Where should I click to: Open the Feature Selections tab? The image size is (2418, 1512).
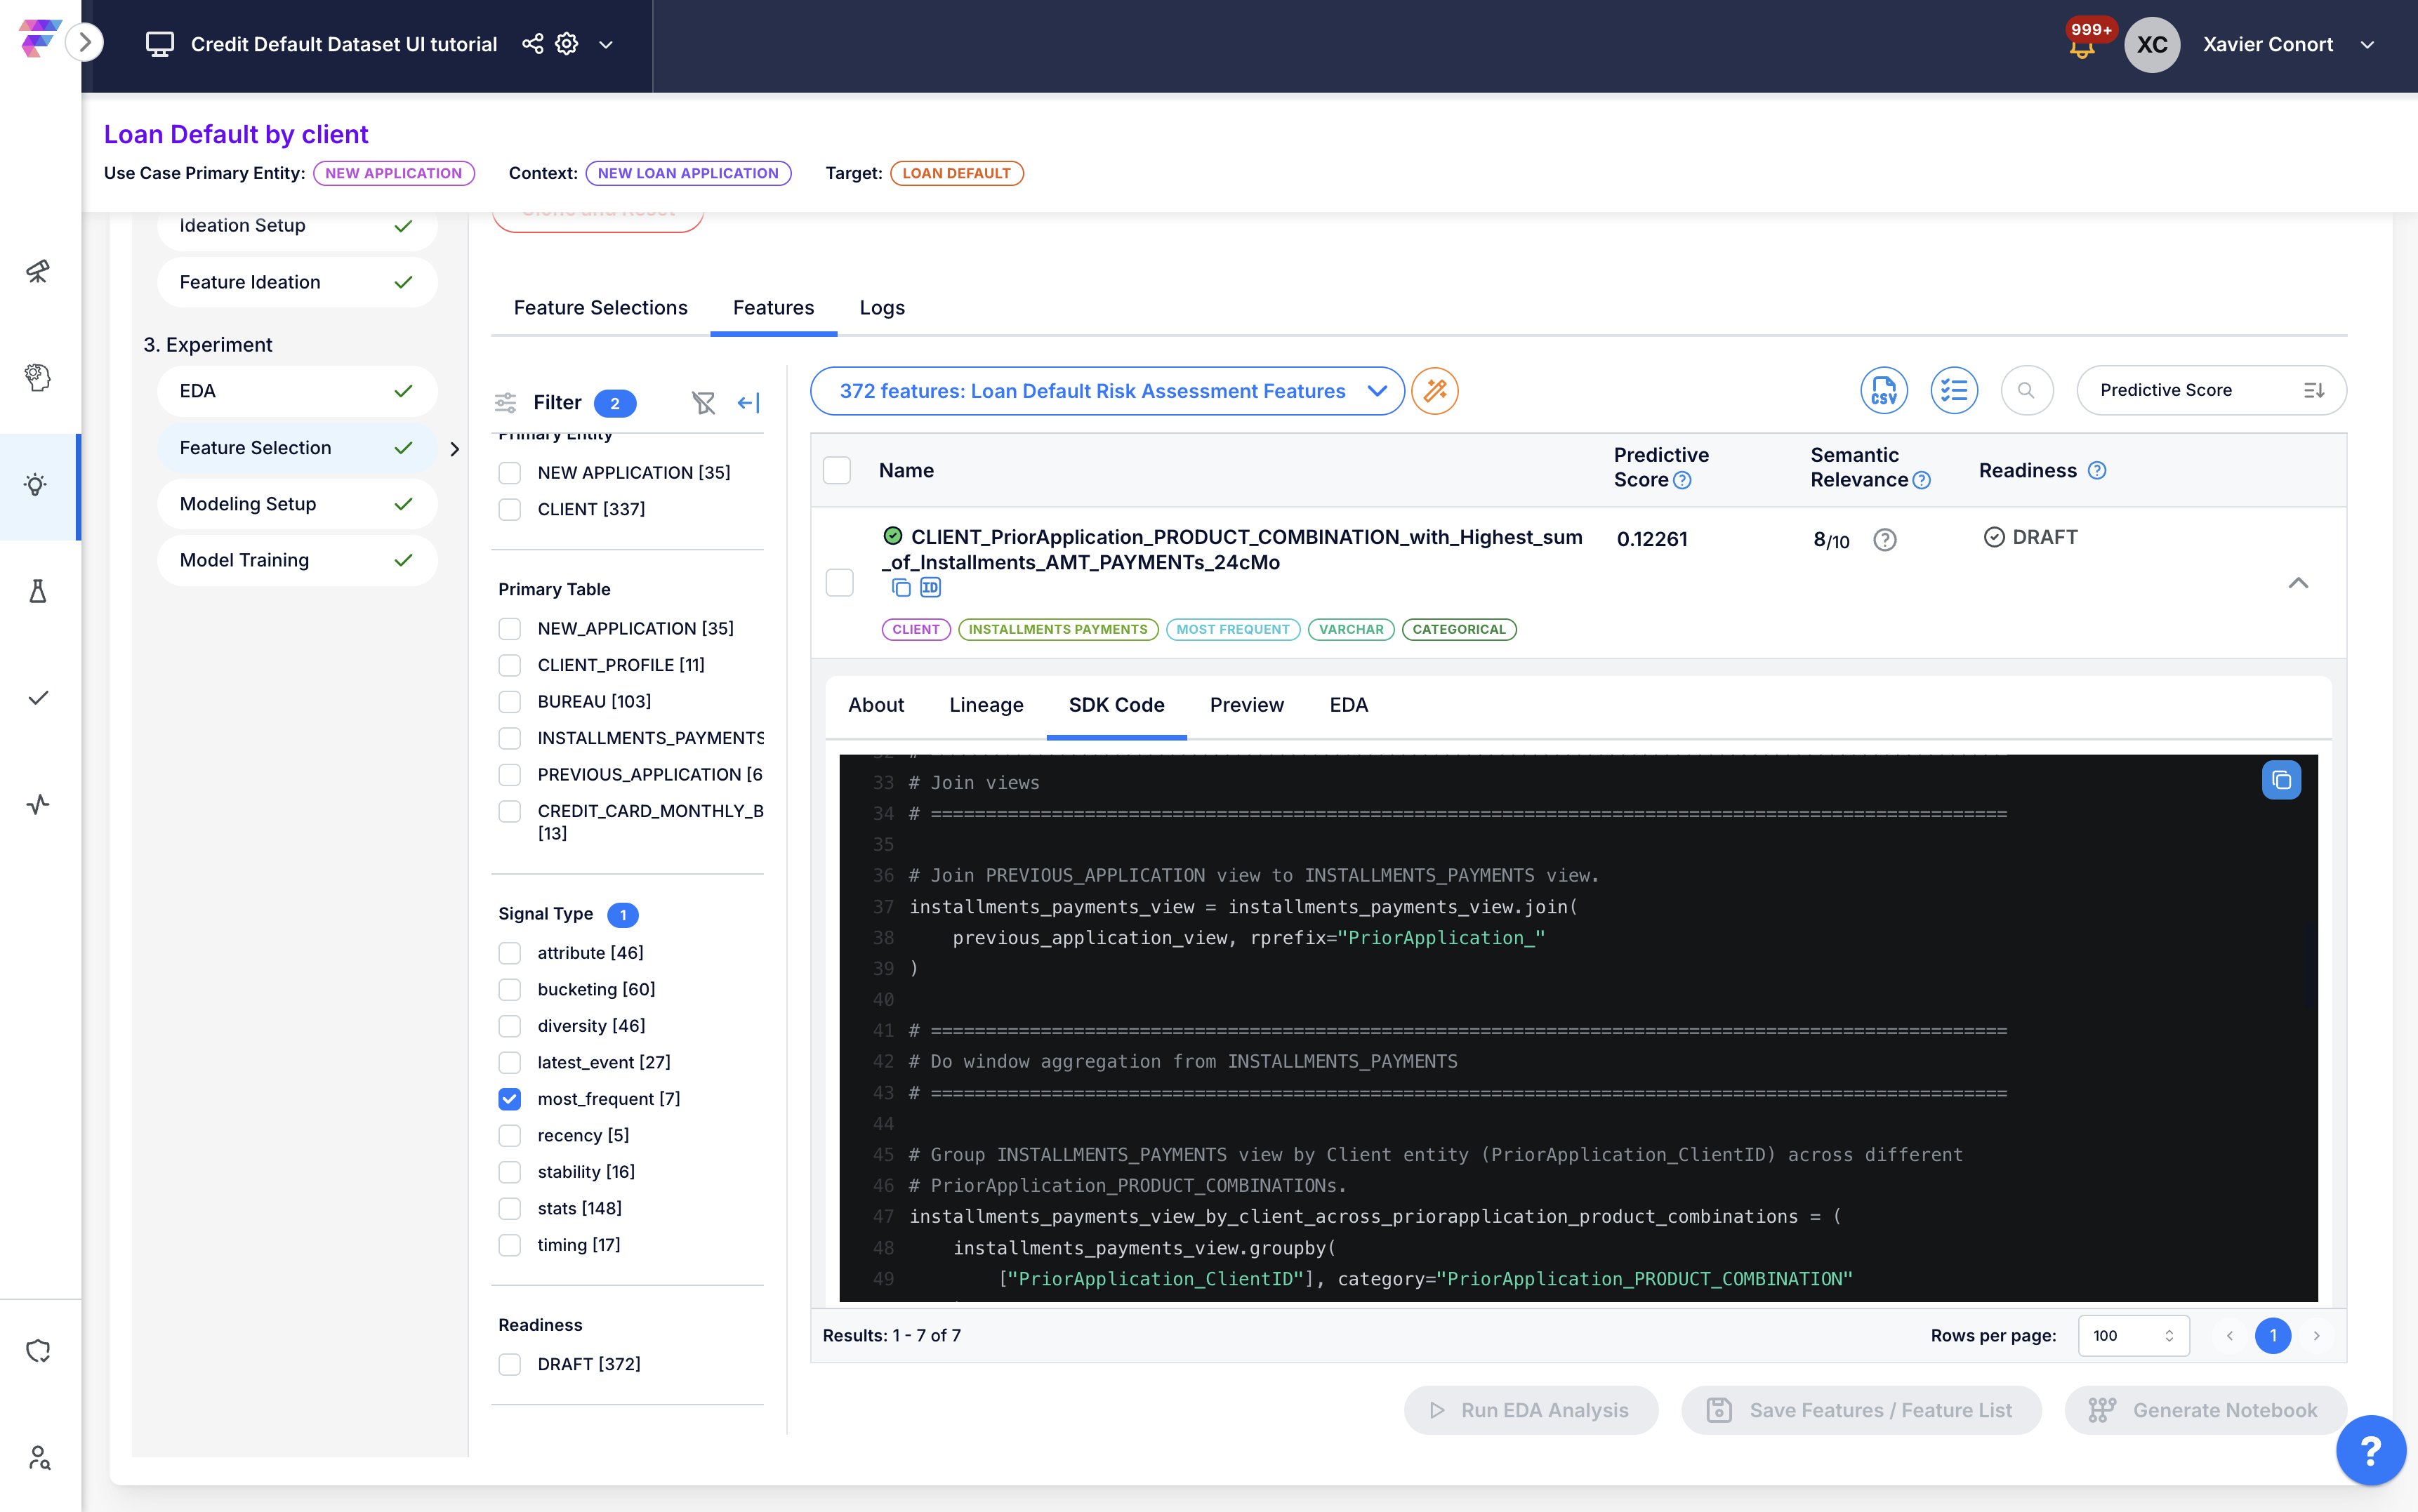600,308
